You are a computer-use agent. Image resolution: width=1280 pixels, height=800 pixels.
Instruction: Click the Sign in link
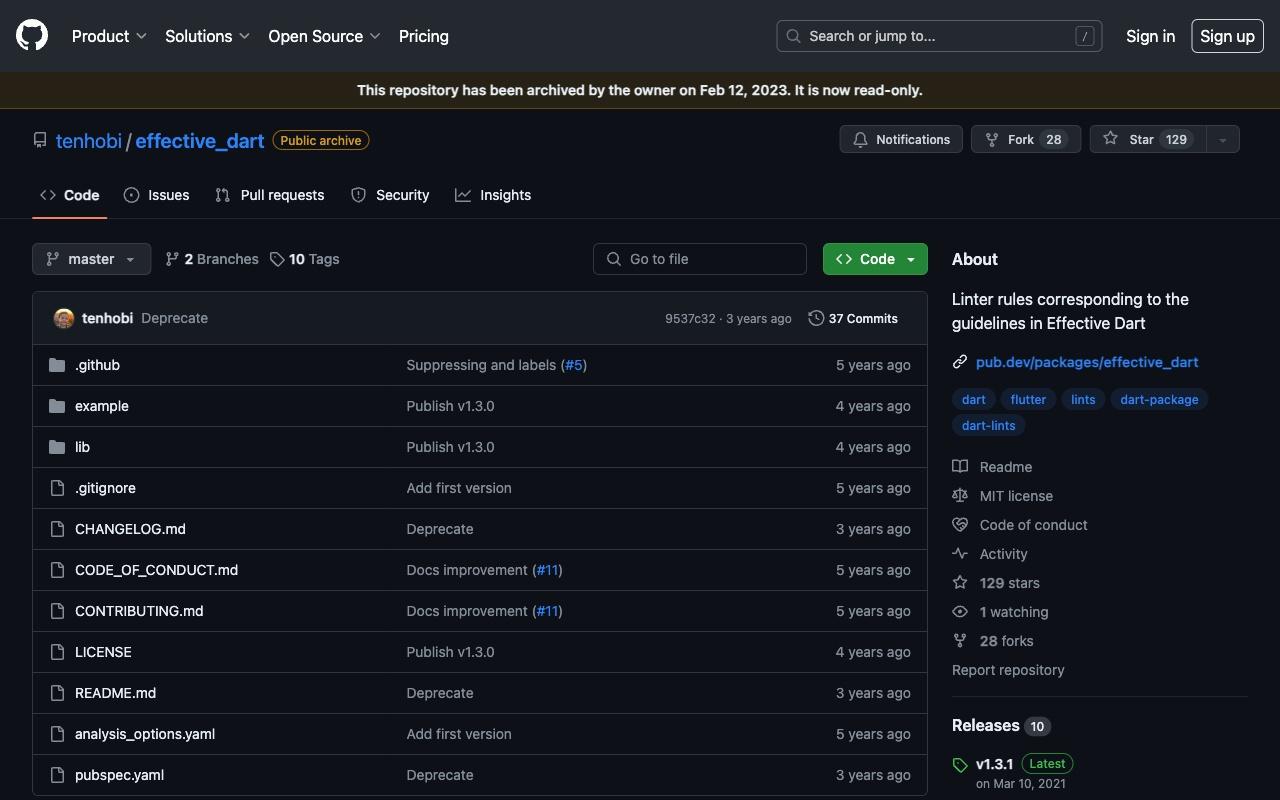1150,36
